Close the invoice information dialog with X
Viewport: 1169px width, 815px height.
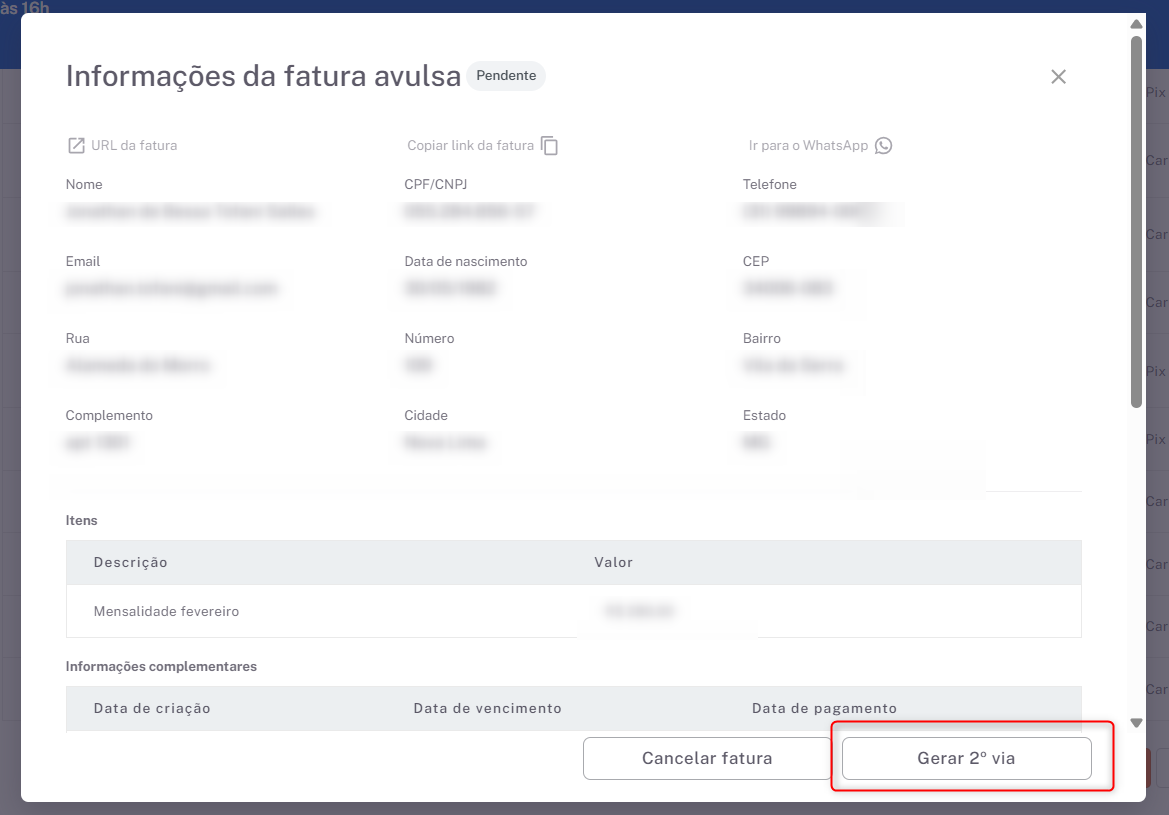[x=1058, y=77]
